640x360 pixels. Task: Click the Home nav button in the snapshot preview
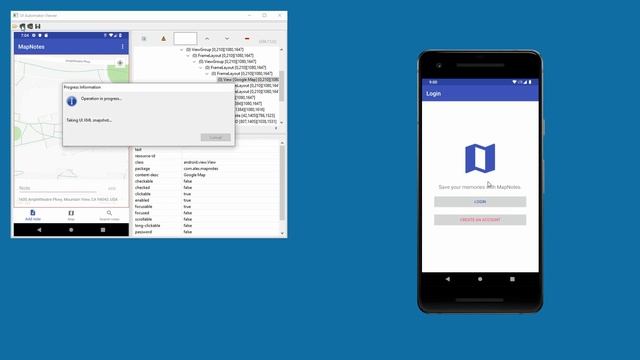[x=71, y=230]
